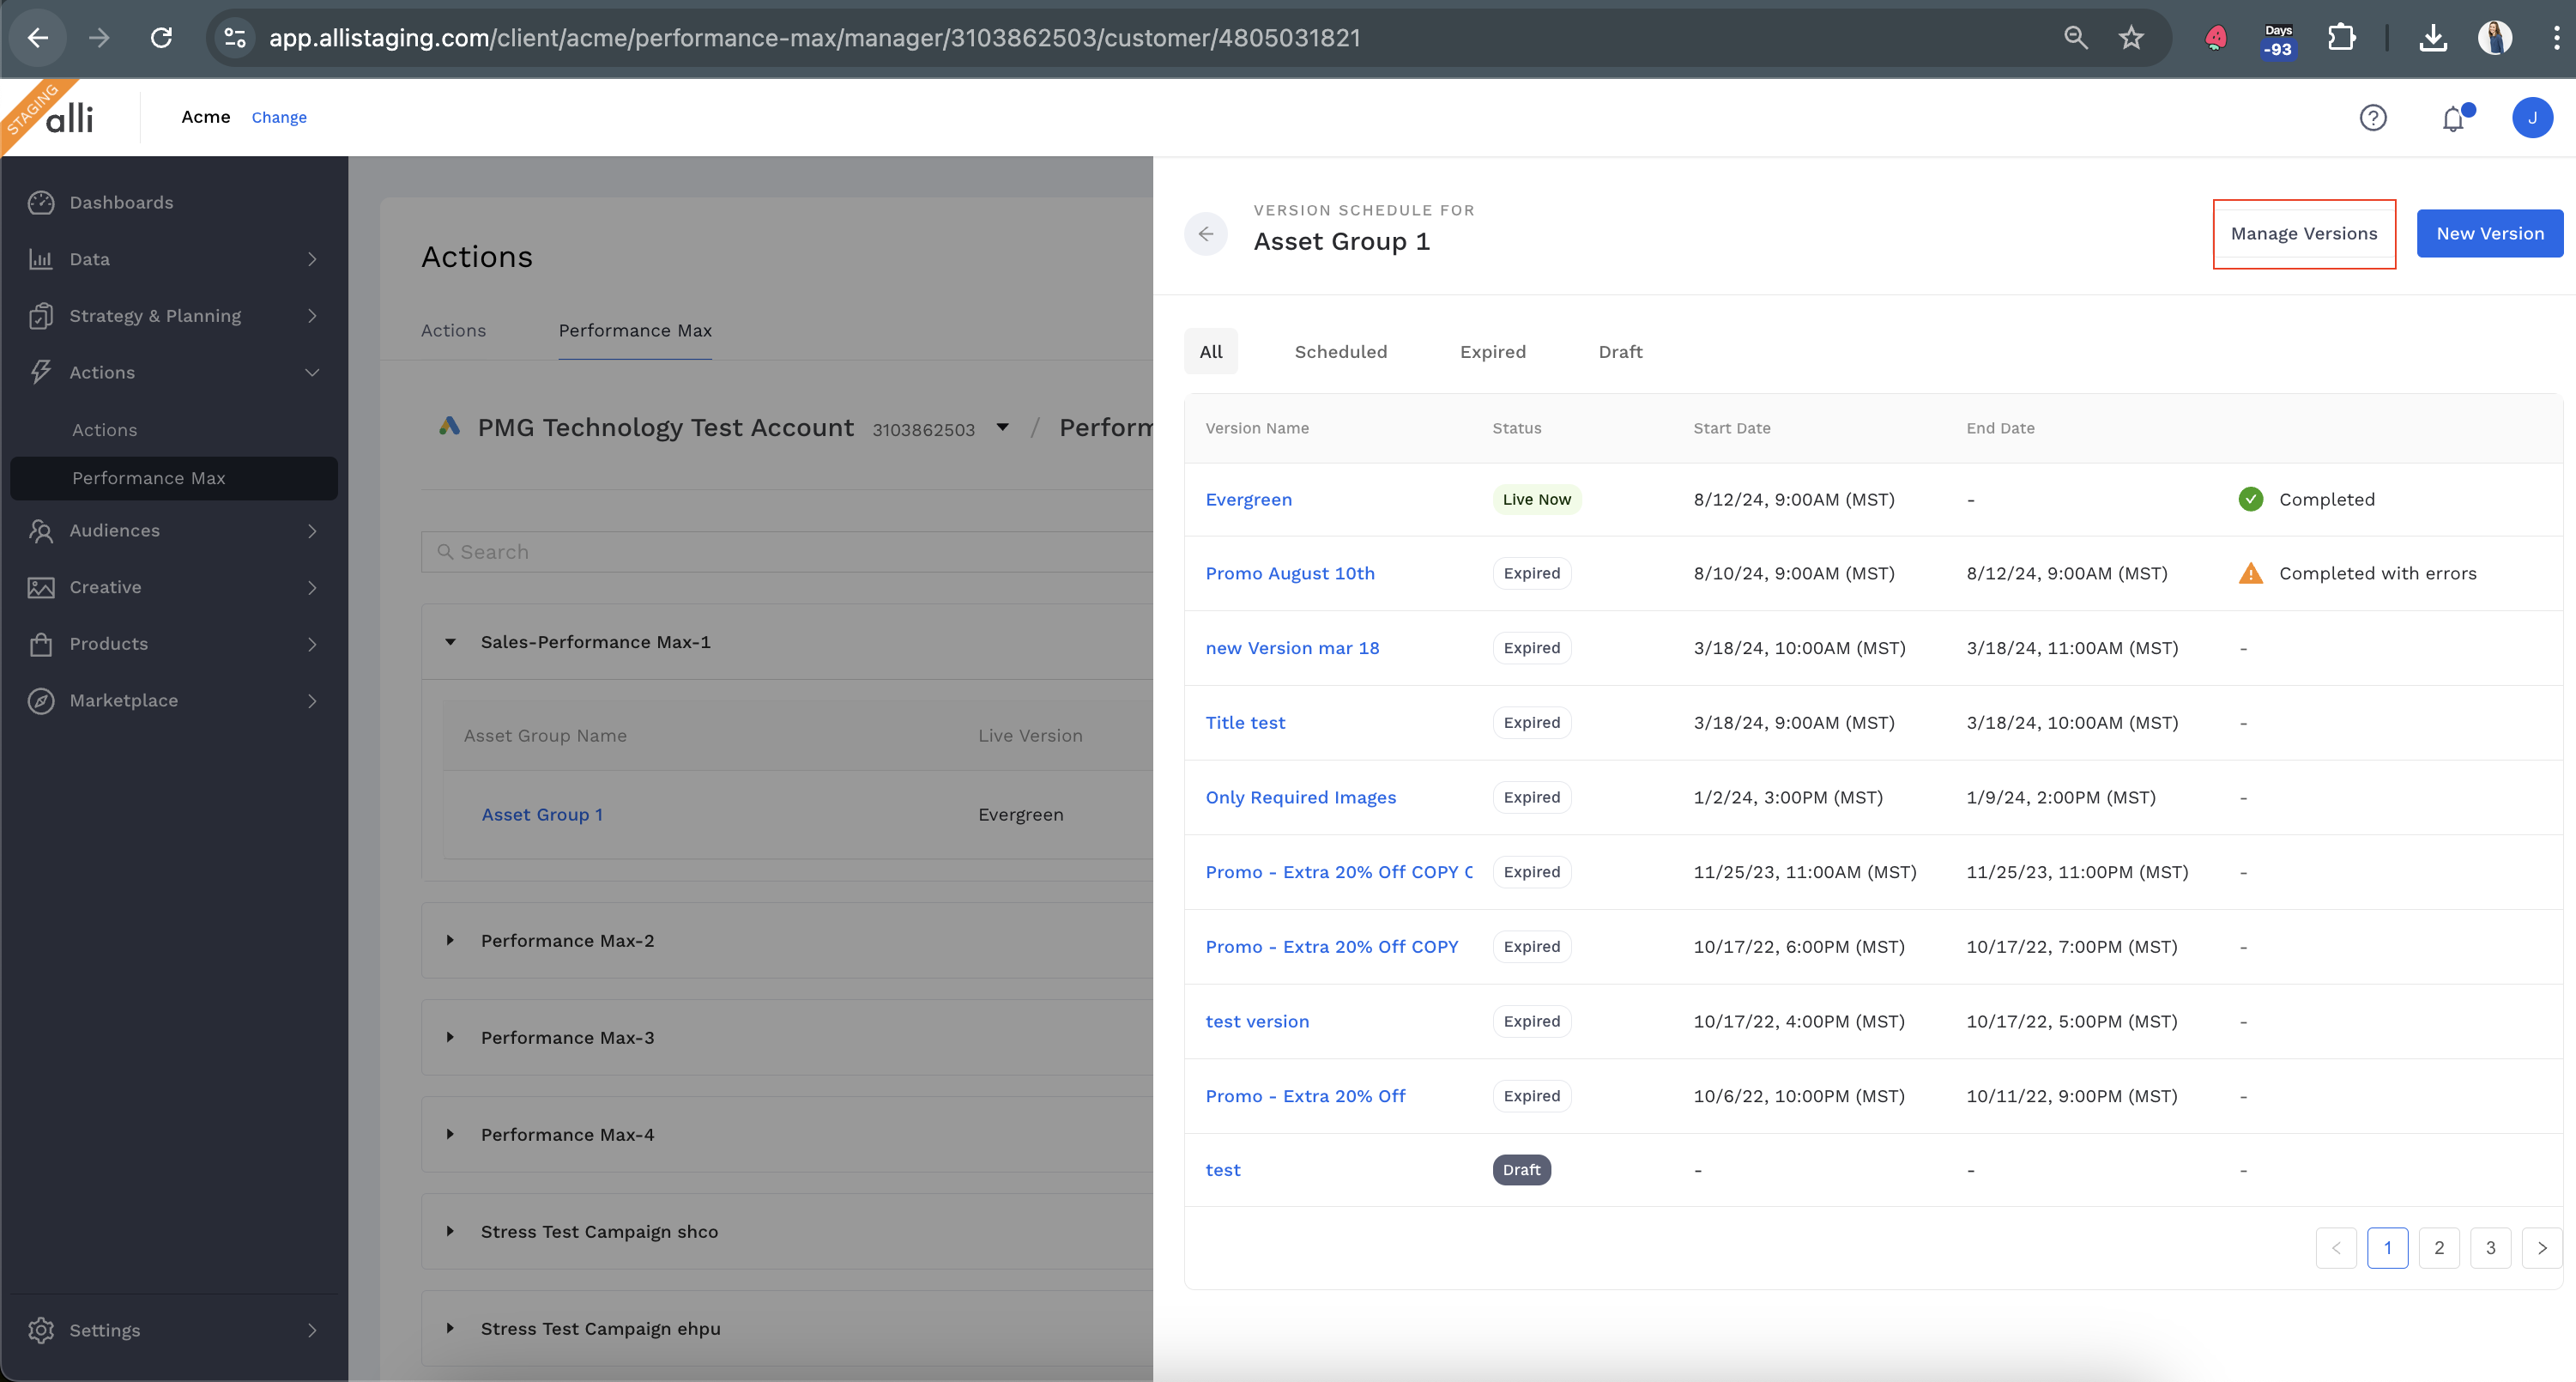Open the notifications bell
Viewport: 2576px width, 1382px height.
2453,119
